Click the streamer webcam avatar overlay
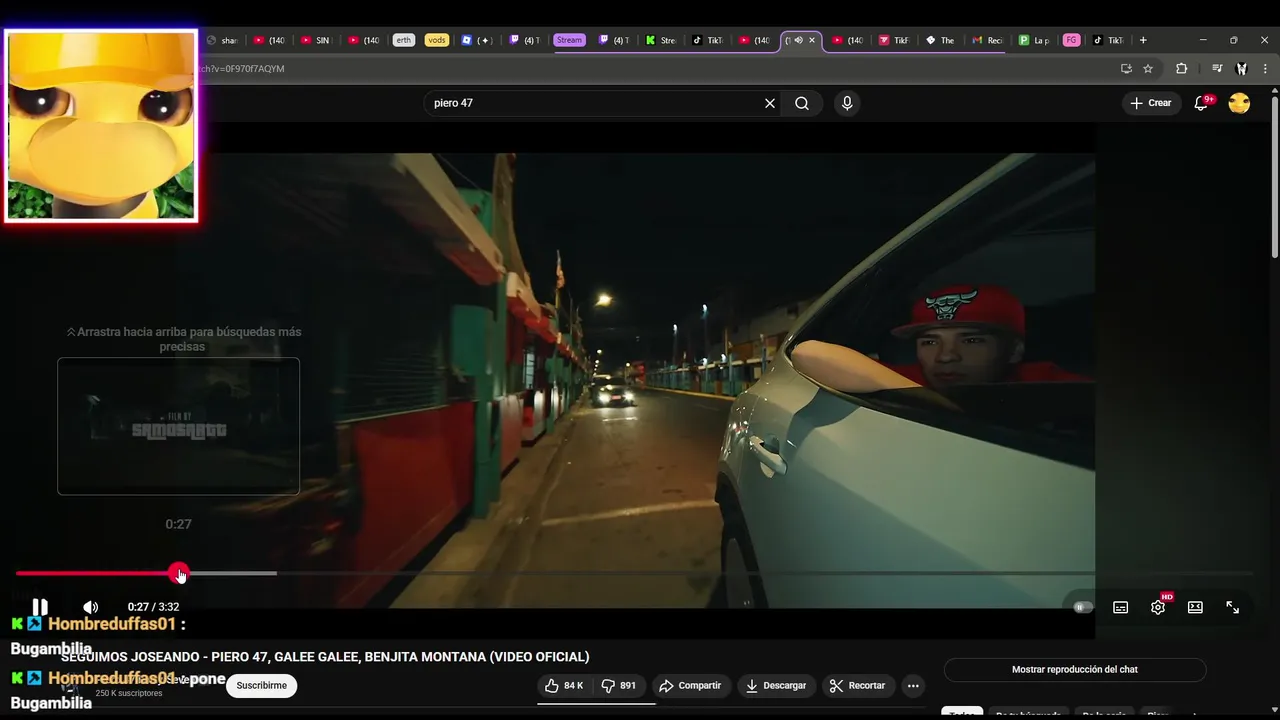The height and width of the screenshot is (720, 1280). [x=101, y=125]
